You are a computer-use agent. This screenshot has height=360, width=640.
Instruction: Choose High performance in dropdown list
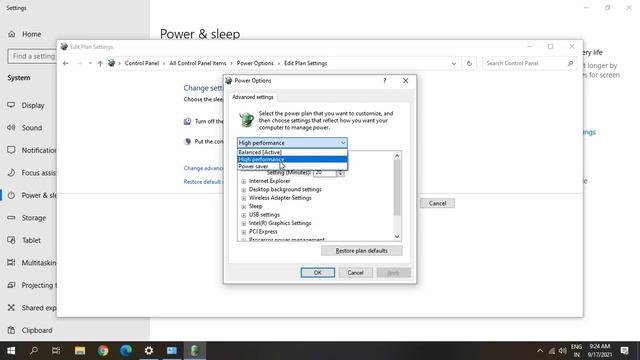pyautogui.click(x=292, y=159)
